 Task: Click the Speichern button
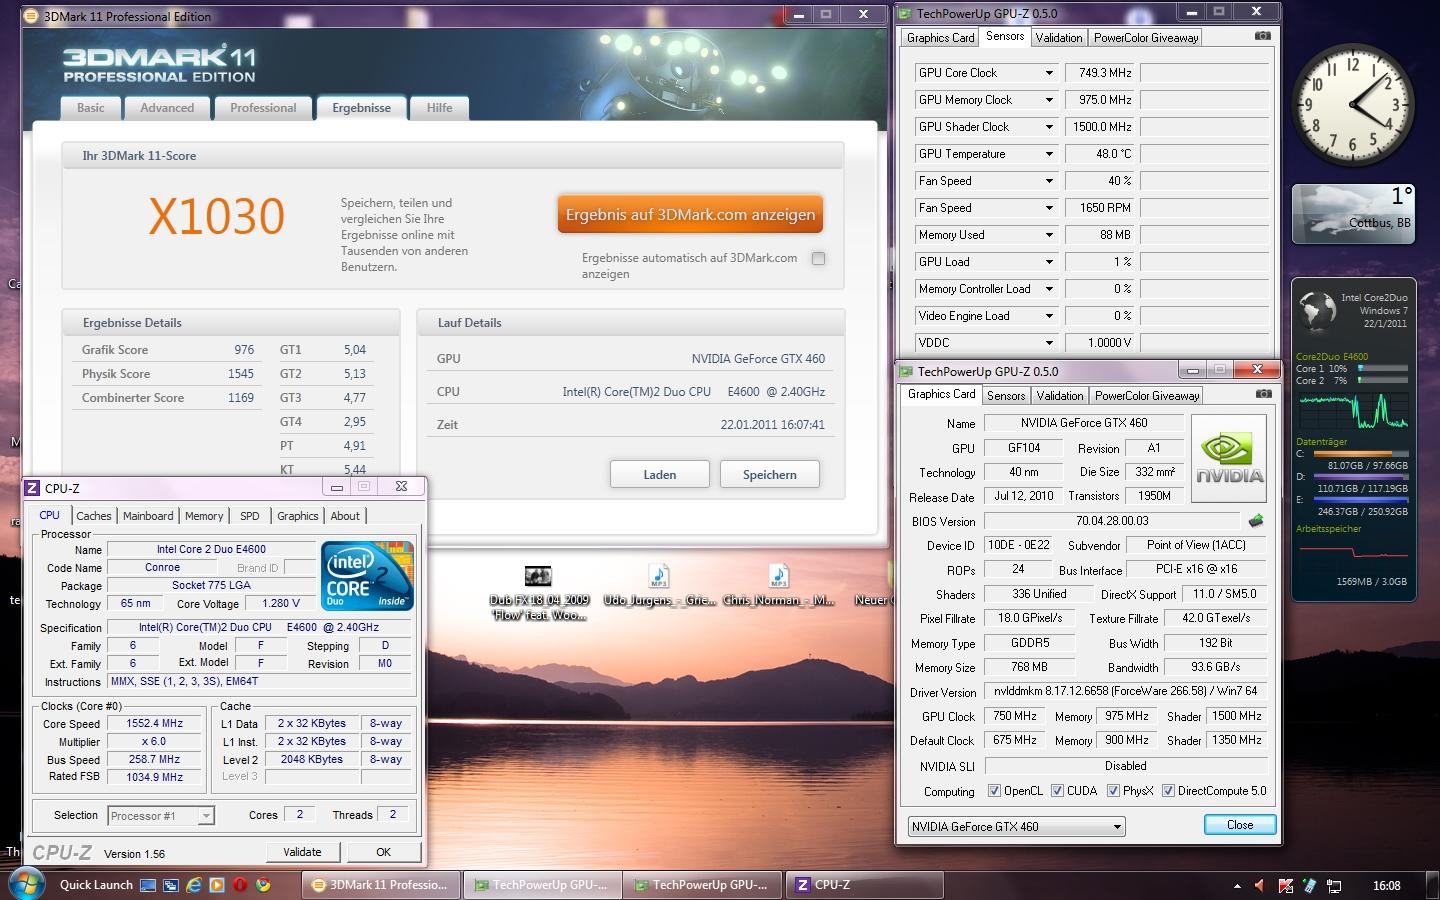[x=770, y=475]
